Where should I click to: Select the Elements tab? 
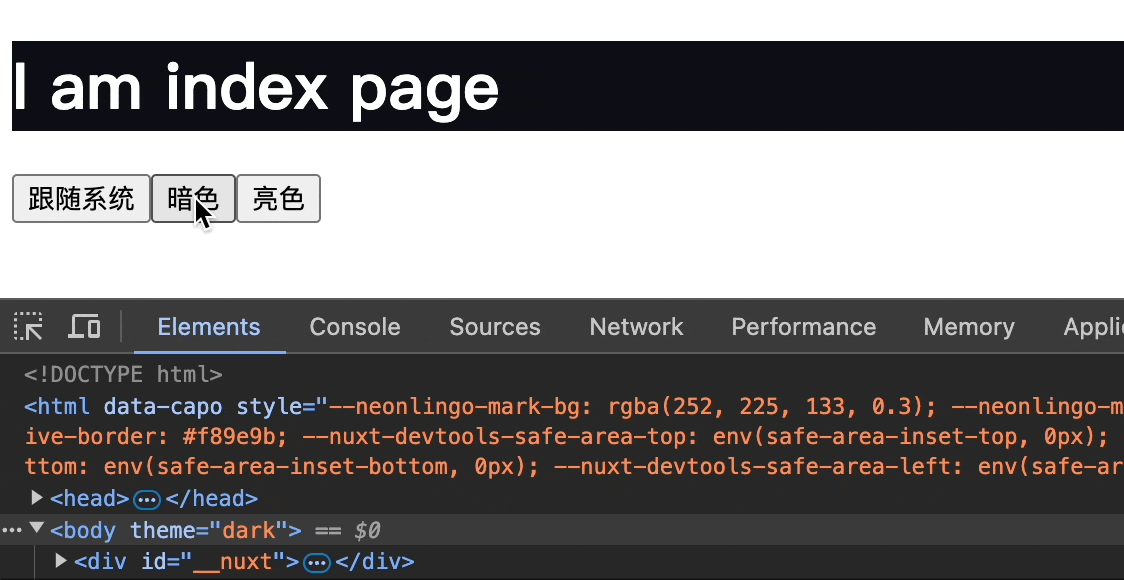pos(209,327)
